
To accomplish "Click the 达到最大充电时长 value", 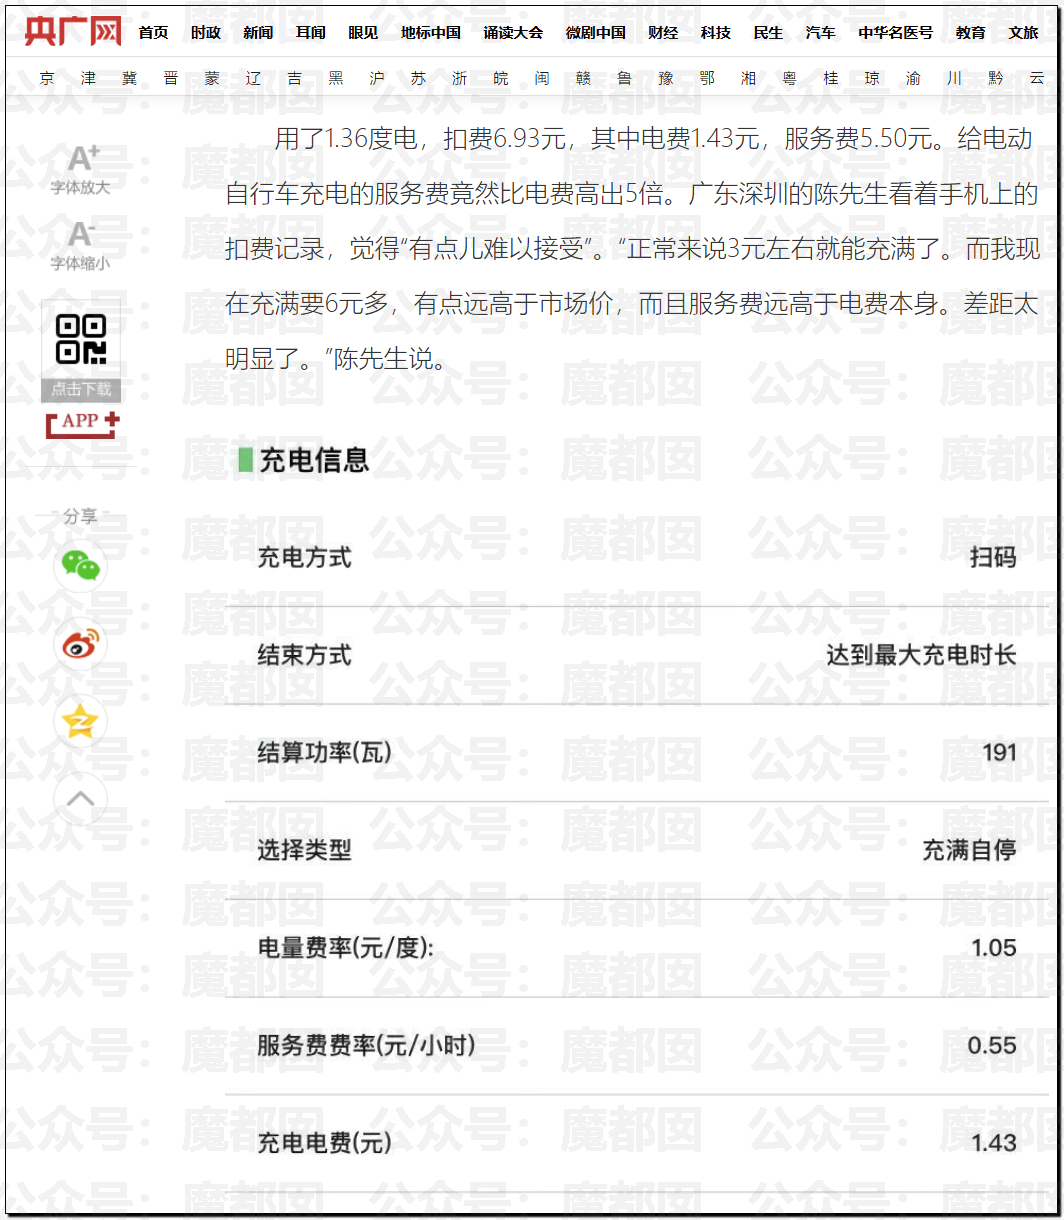I will (921, 655).
